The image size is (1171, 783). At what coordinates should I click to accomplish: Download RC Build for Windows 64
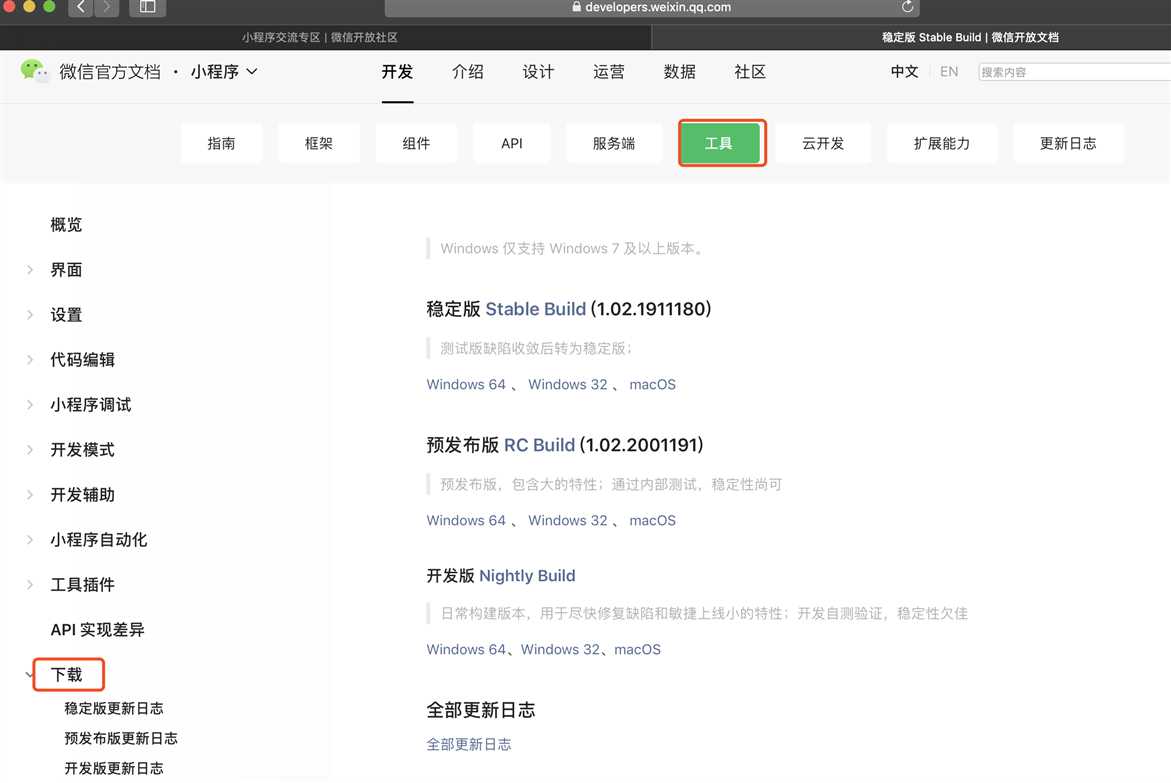click(x=466, y=521)
